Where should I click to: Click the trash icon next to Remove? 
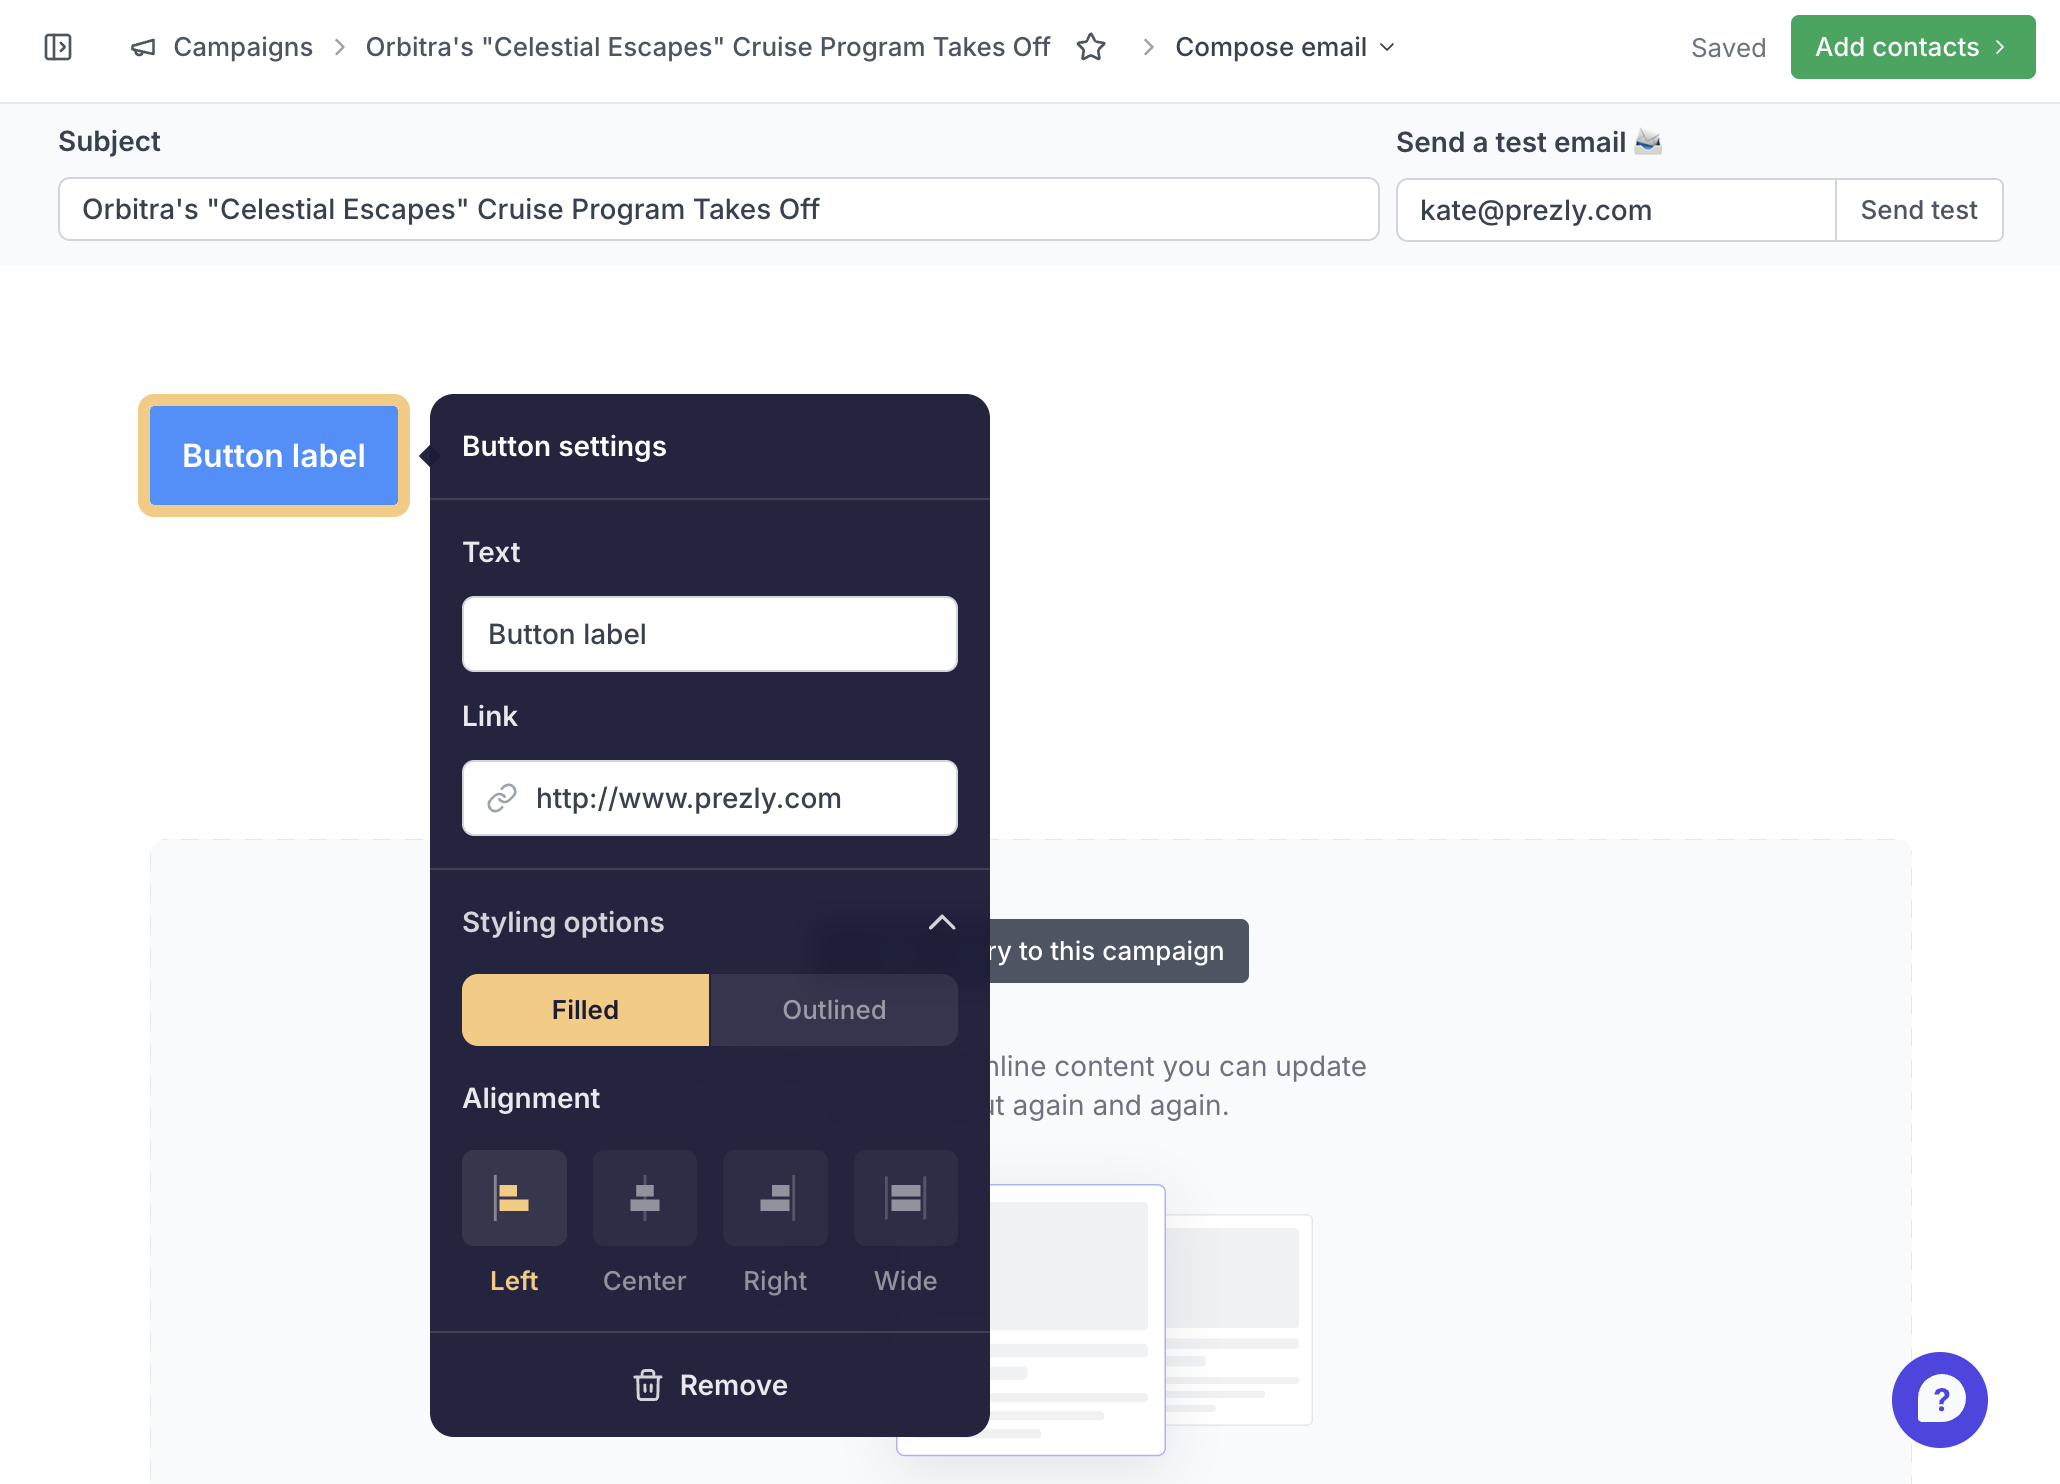[648, 1385]
